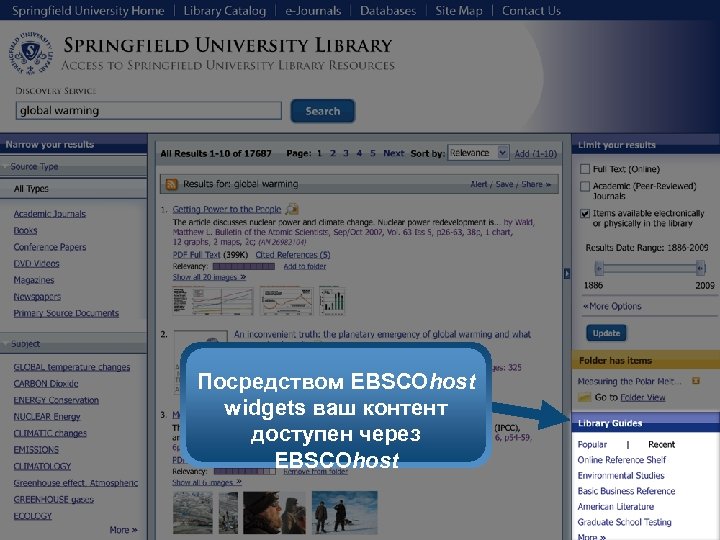Show all 20 images for the first result
Image resolution: width=720 pixels, height=540 pixels.
coord(209,277)
